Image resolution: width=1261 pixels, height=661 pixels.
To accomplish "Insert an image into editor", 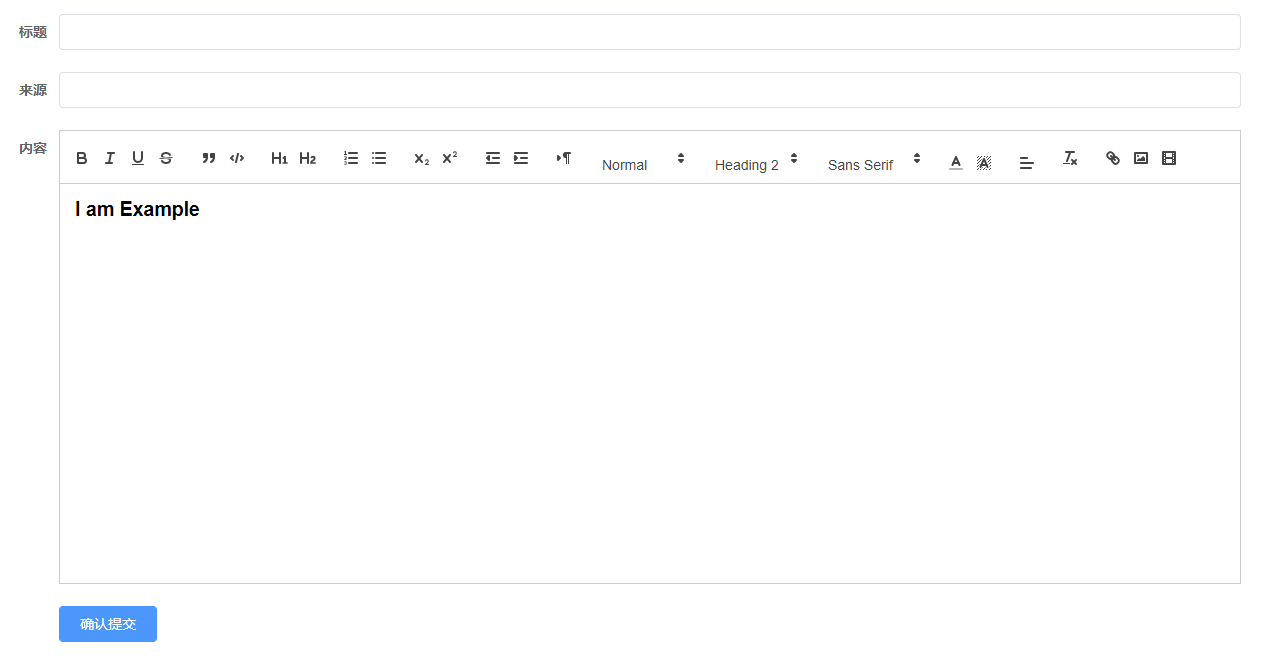I will (x=1141, y=158).
